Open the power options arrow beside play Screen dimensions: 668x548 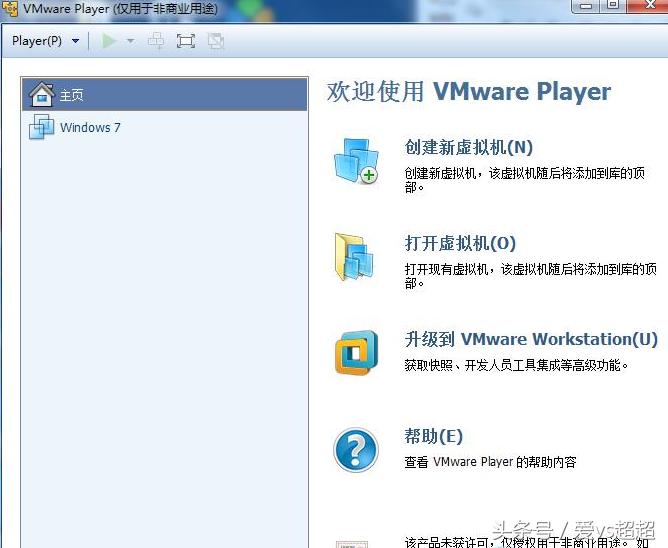tap(130, 41)
